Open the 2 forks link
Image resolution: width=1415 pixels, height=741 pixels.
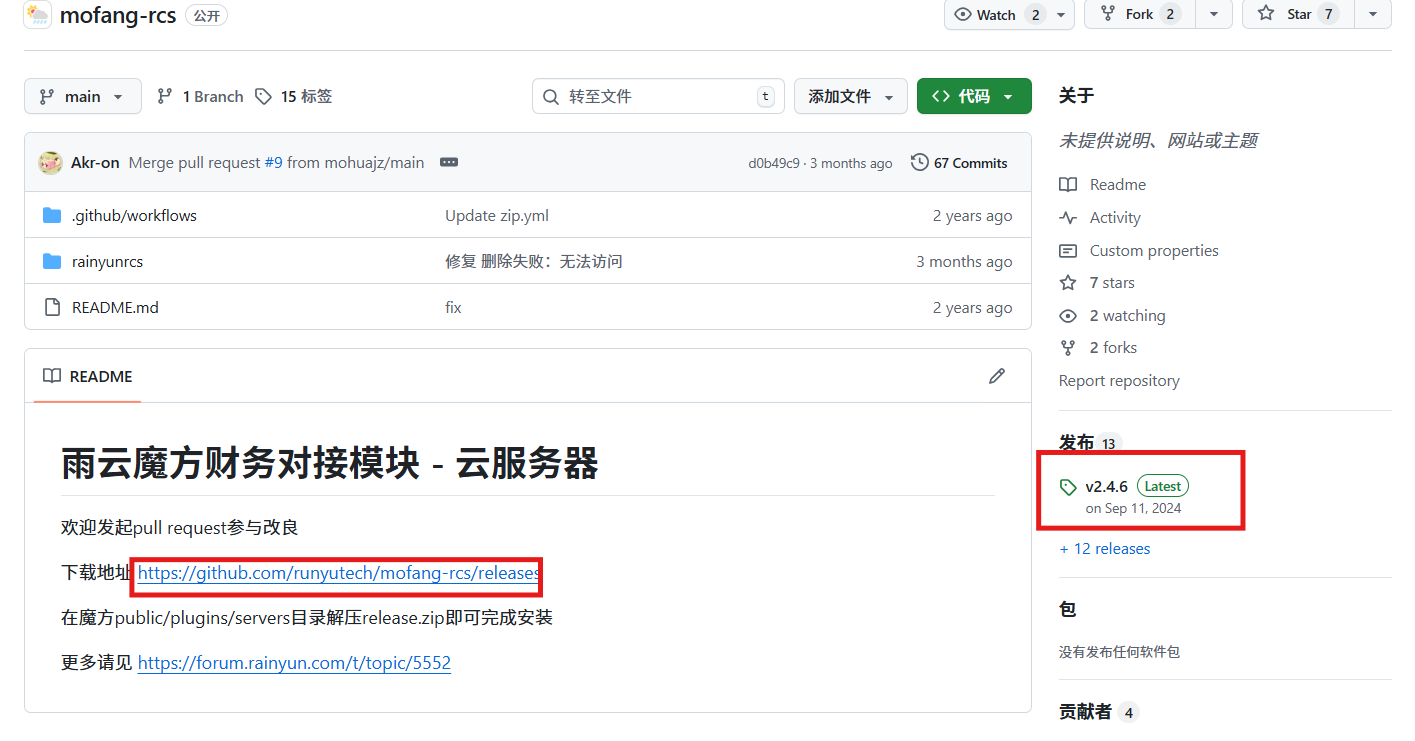1098,347
